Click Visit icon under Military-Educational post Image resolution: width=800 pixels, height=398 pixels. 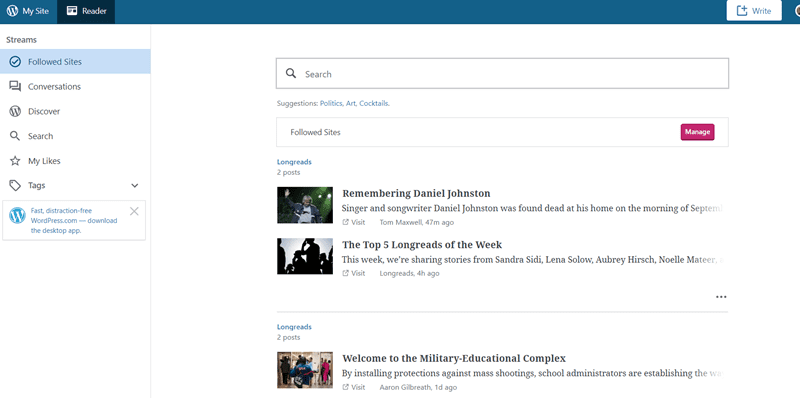pos(345,387)
